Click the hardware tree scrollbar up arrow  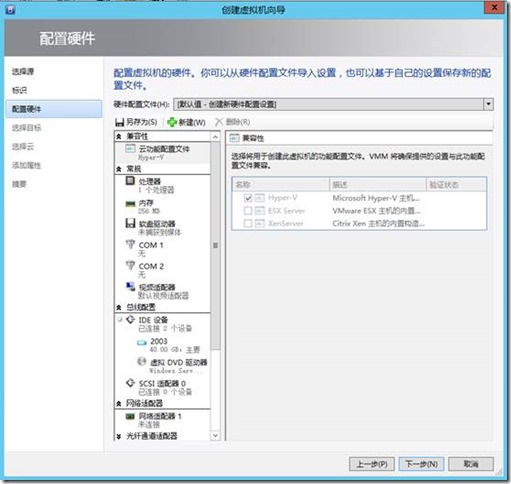[215, 137]
